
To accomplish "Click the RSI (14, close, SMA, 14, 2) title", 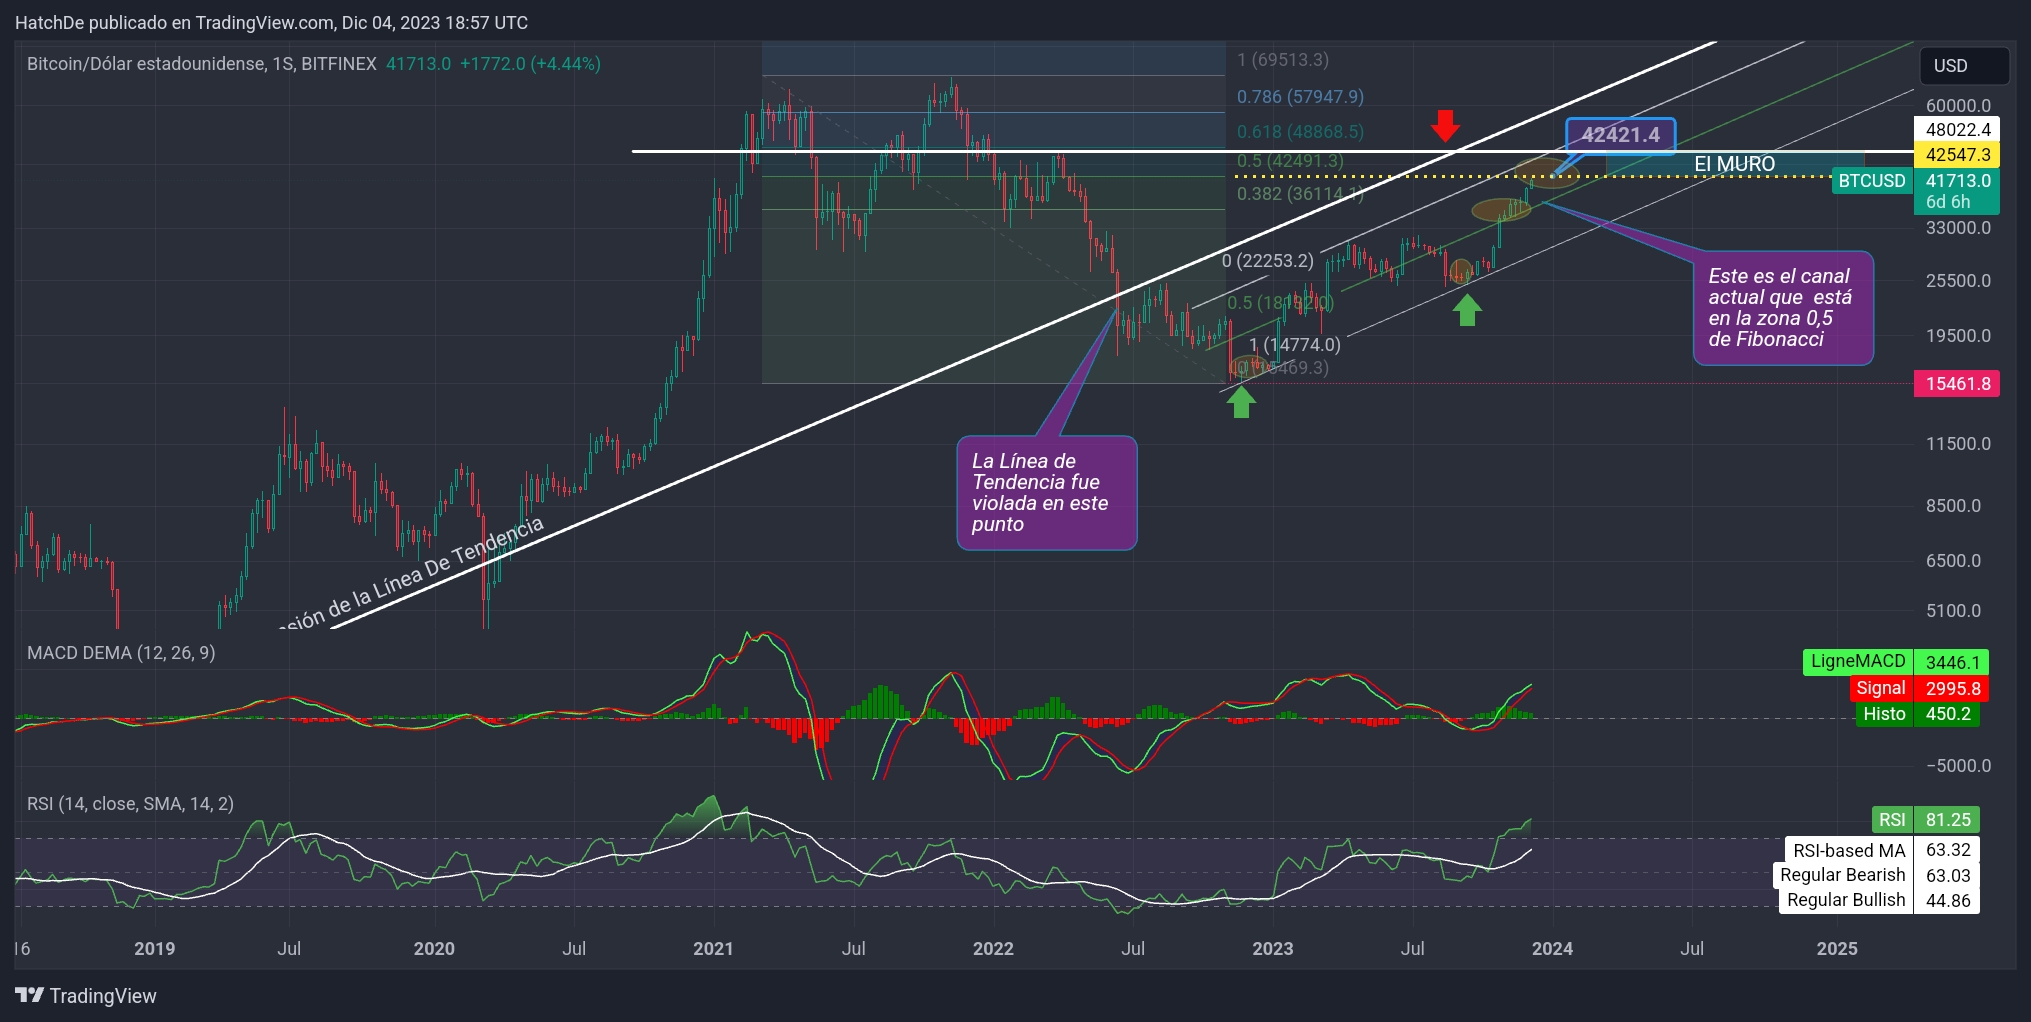I will [x=130, y=804].
